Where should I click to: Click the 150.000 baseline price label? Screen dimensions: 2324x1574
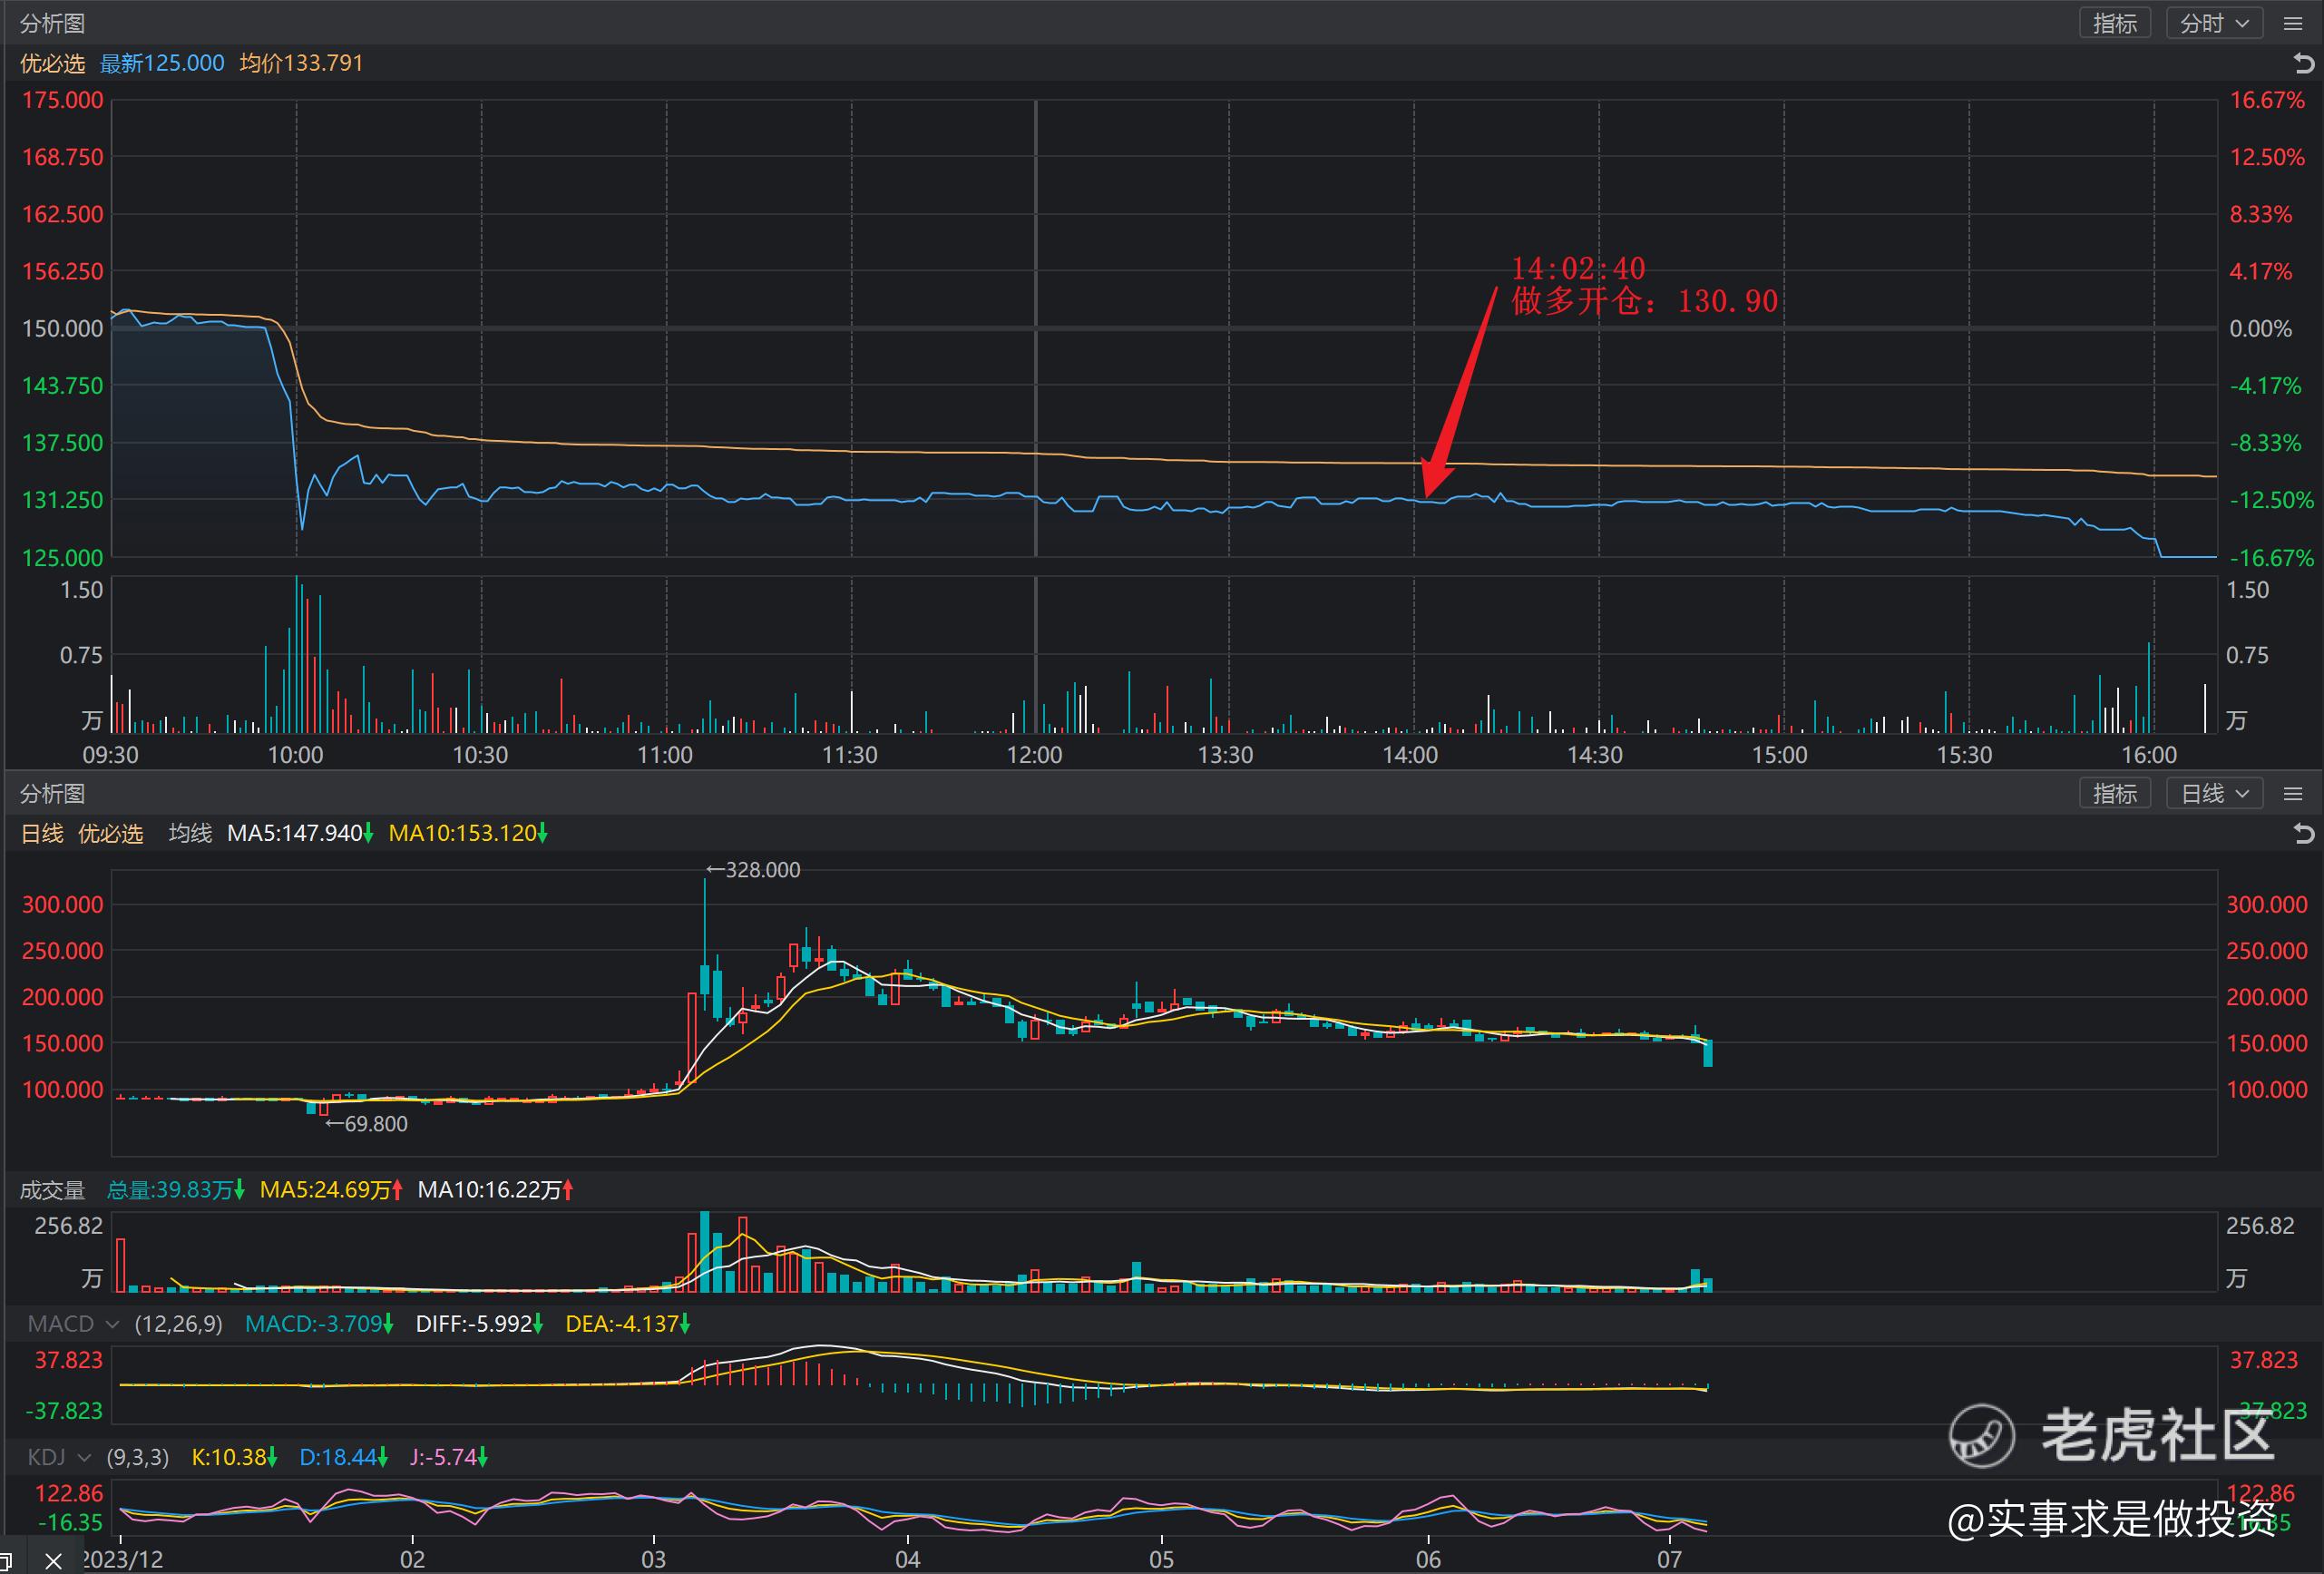click(62, 329)
